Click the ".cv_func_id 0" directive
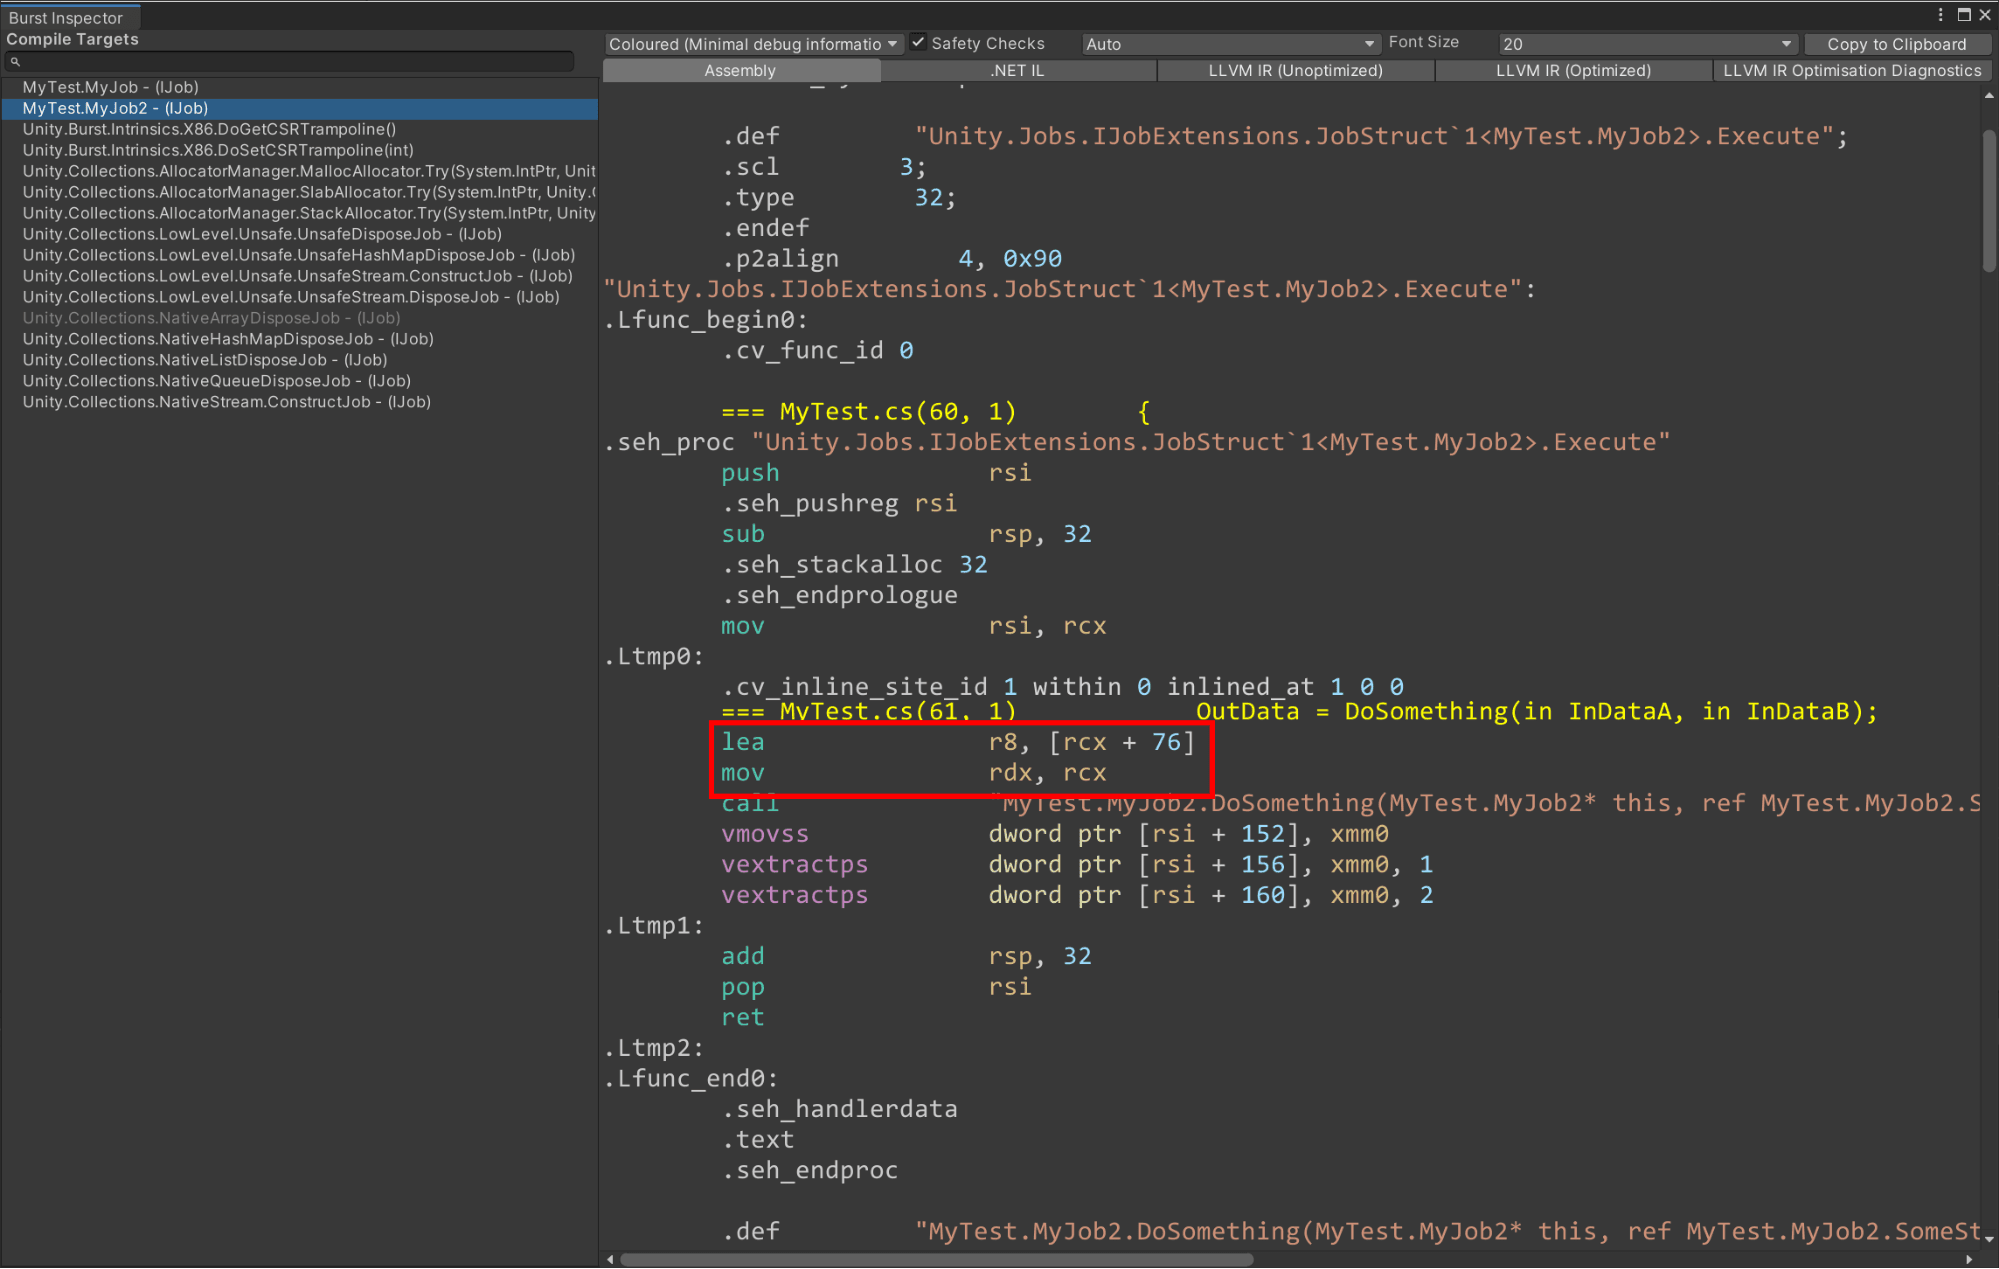1999x1269 pixels. [x=818, y=351]
